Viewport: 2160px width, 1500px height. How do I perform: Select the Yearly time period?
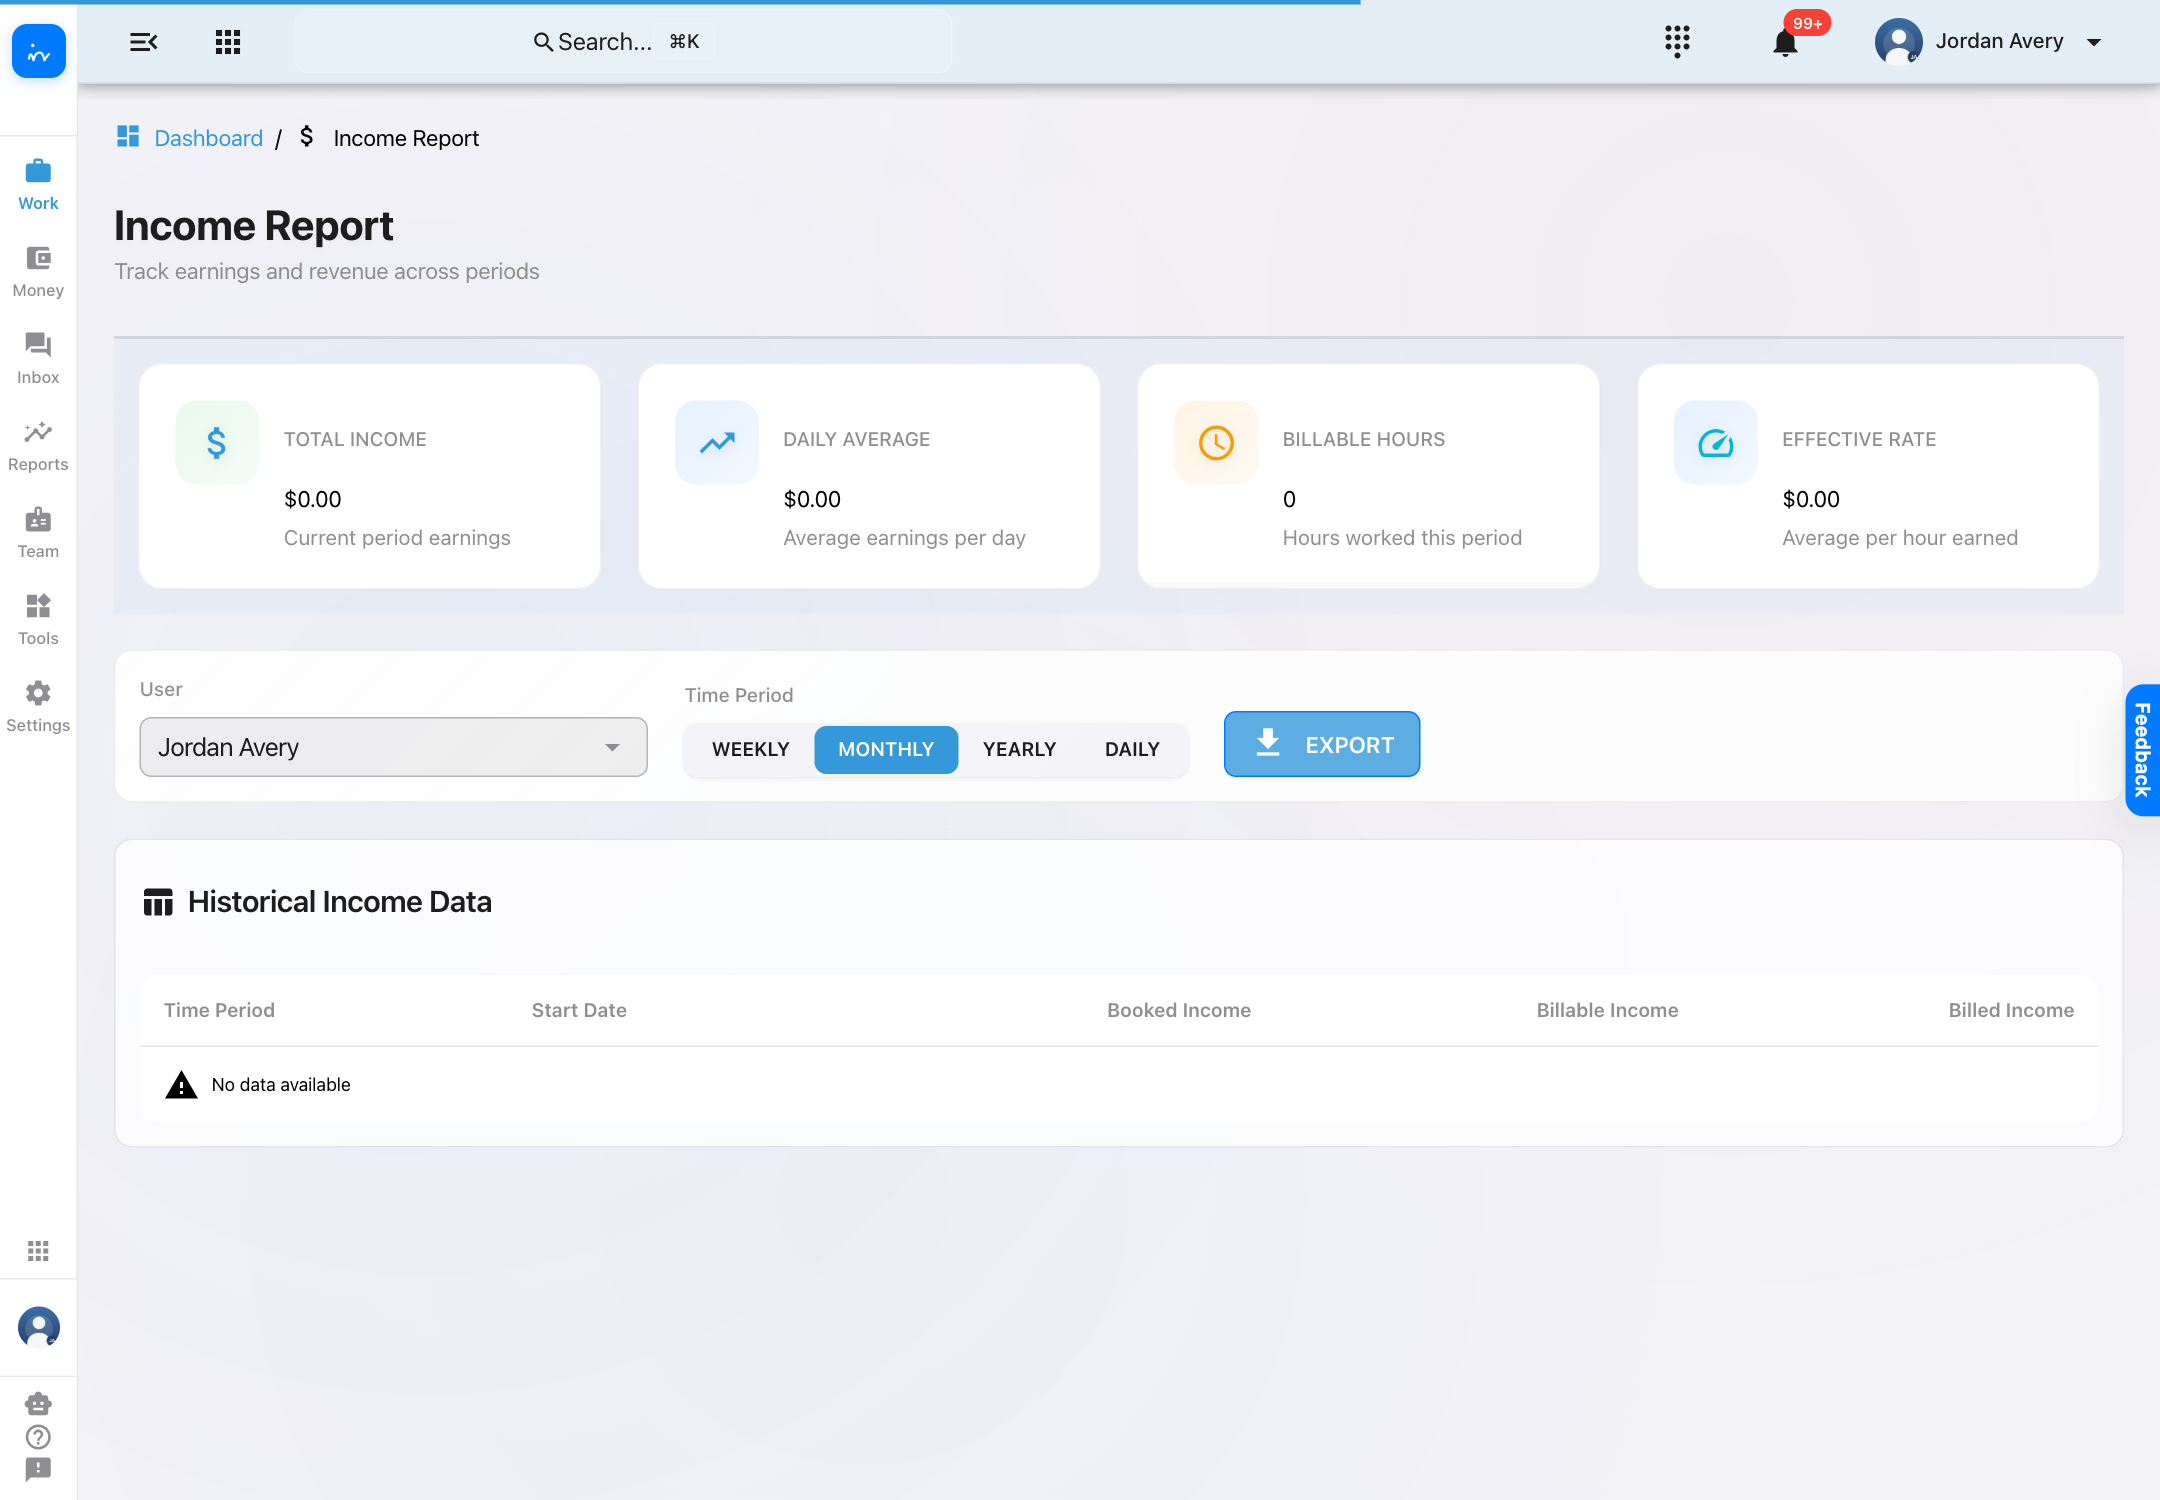[x=1019, y=749]
